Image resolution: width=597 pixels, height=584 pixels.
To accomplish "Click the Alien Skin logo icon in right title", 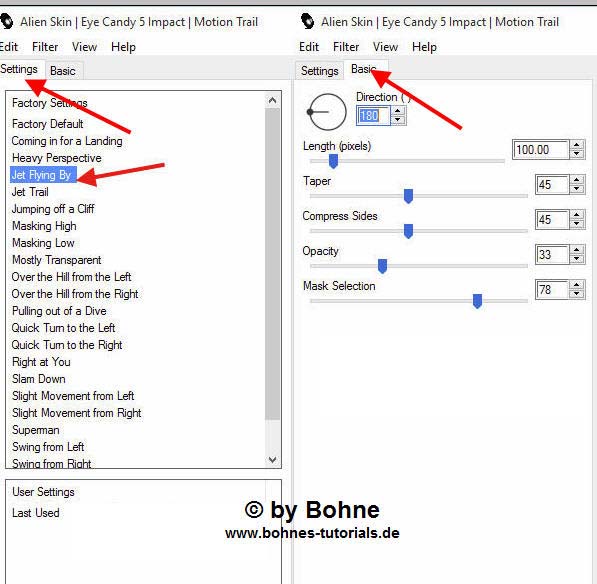I will 308,21.
